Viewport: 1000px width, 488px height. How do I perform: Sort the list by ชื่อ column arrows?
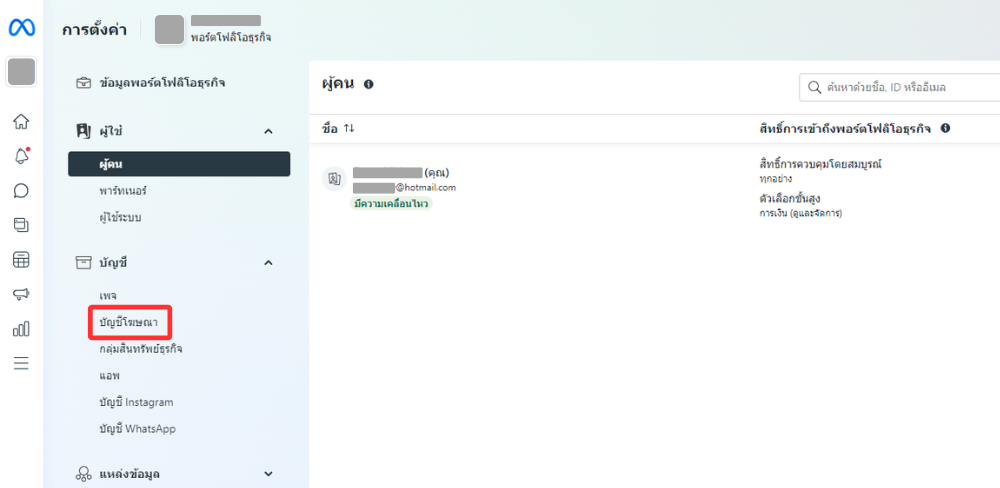pyautogui.click(x=348, y=128)
